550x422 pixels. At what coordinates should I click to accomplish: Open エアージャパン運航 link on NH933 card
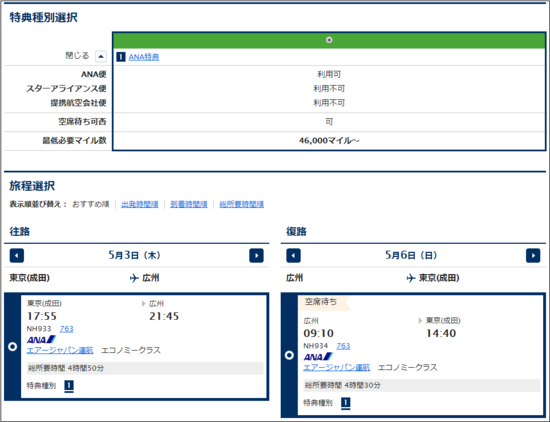point(60,350)
